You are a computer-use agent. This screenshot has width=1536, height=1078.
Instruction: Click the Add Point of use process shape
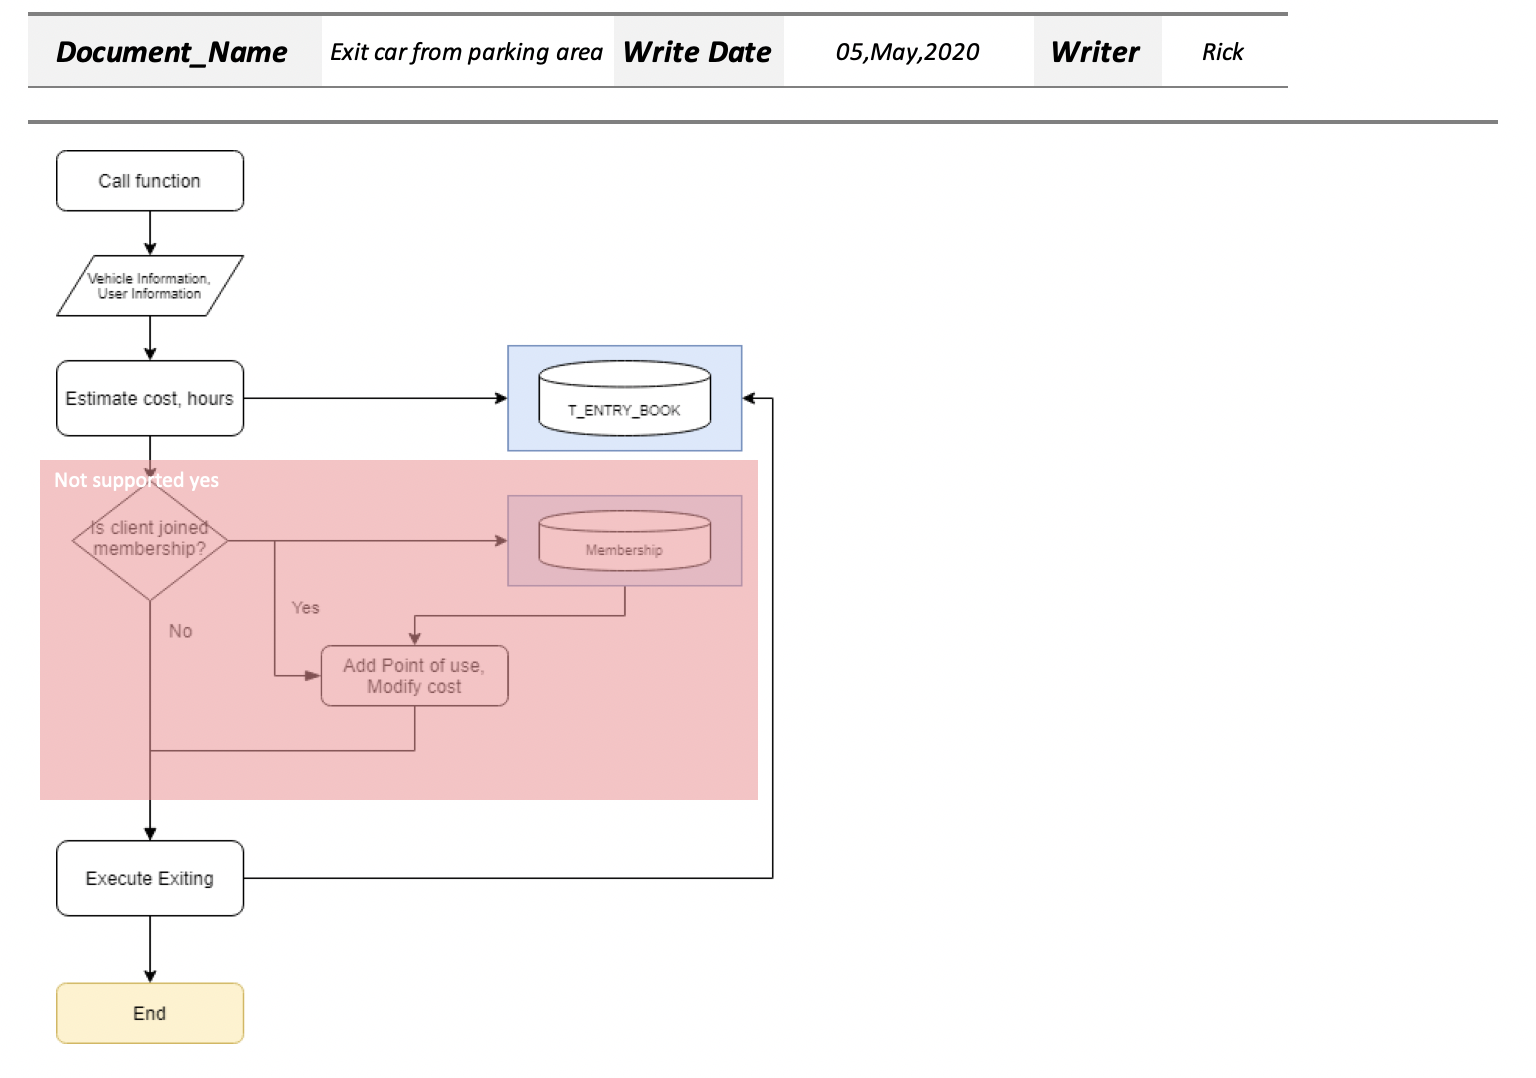(x=414, y=675)
